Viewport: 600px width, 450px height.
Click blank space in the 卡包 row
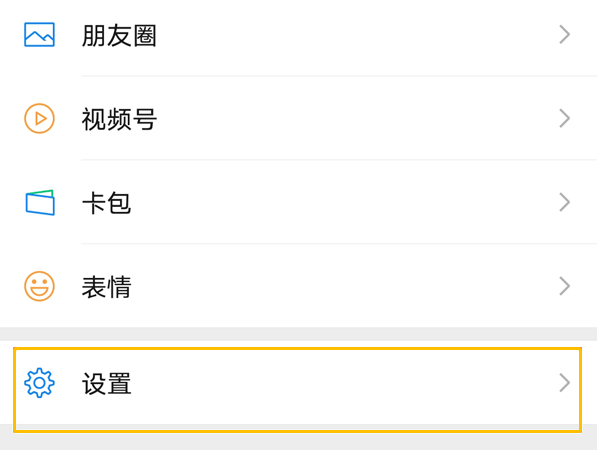point(350,203)
